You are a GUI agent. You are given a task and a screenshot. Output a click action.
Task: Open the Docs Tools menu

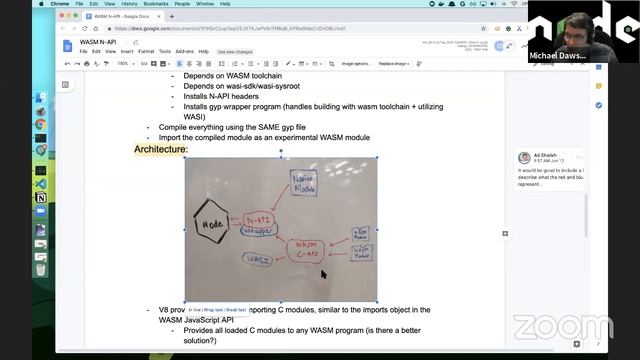[x=165, y=51]
